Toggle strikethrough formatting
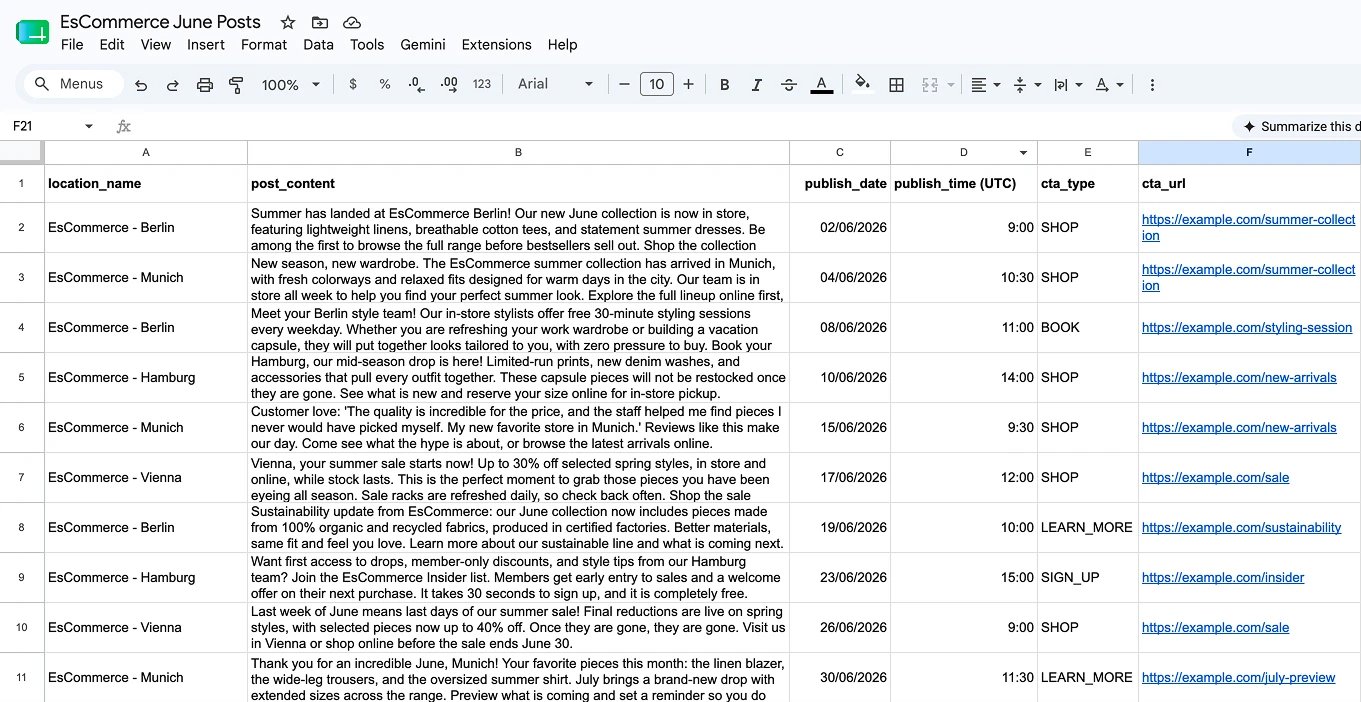Viewport: 1361px width, 702px height. pos(789,85)
